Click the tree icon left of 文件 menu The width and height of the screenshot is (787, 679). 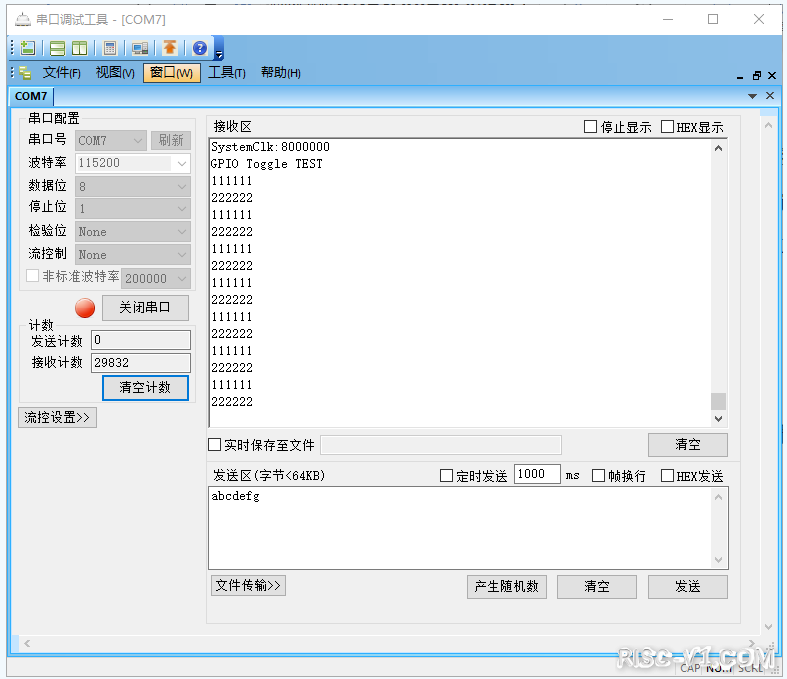[x=25, y=73]
